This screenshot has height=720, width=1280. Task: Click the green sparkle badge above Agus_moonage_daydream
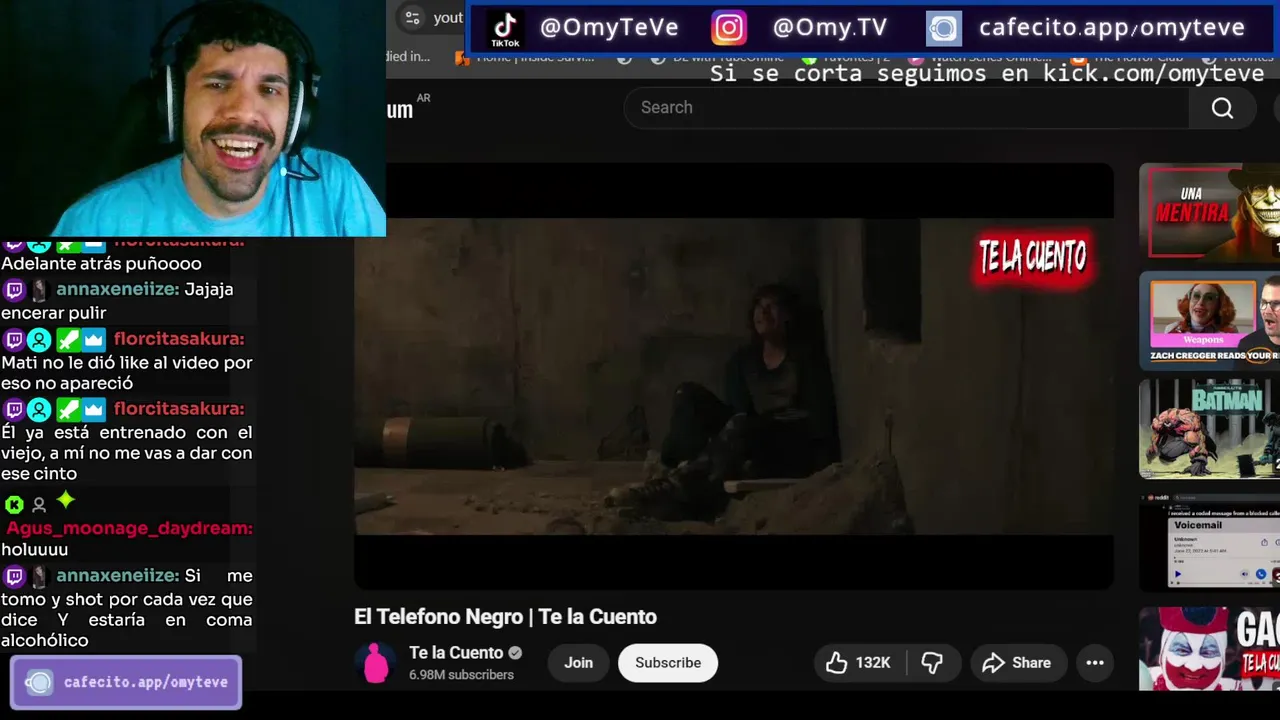(65, 500)
